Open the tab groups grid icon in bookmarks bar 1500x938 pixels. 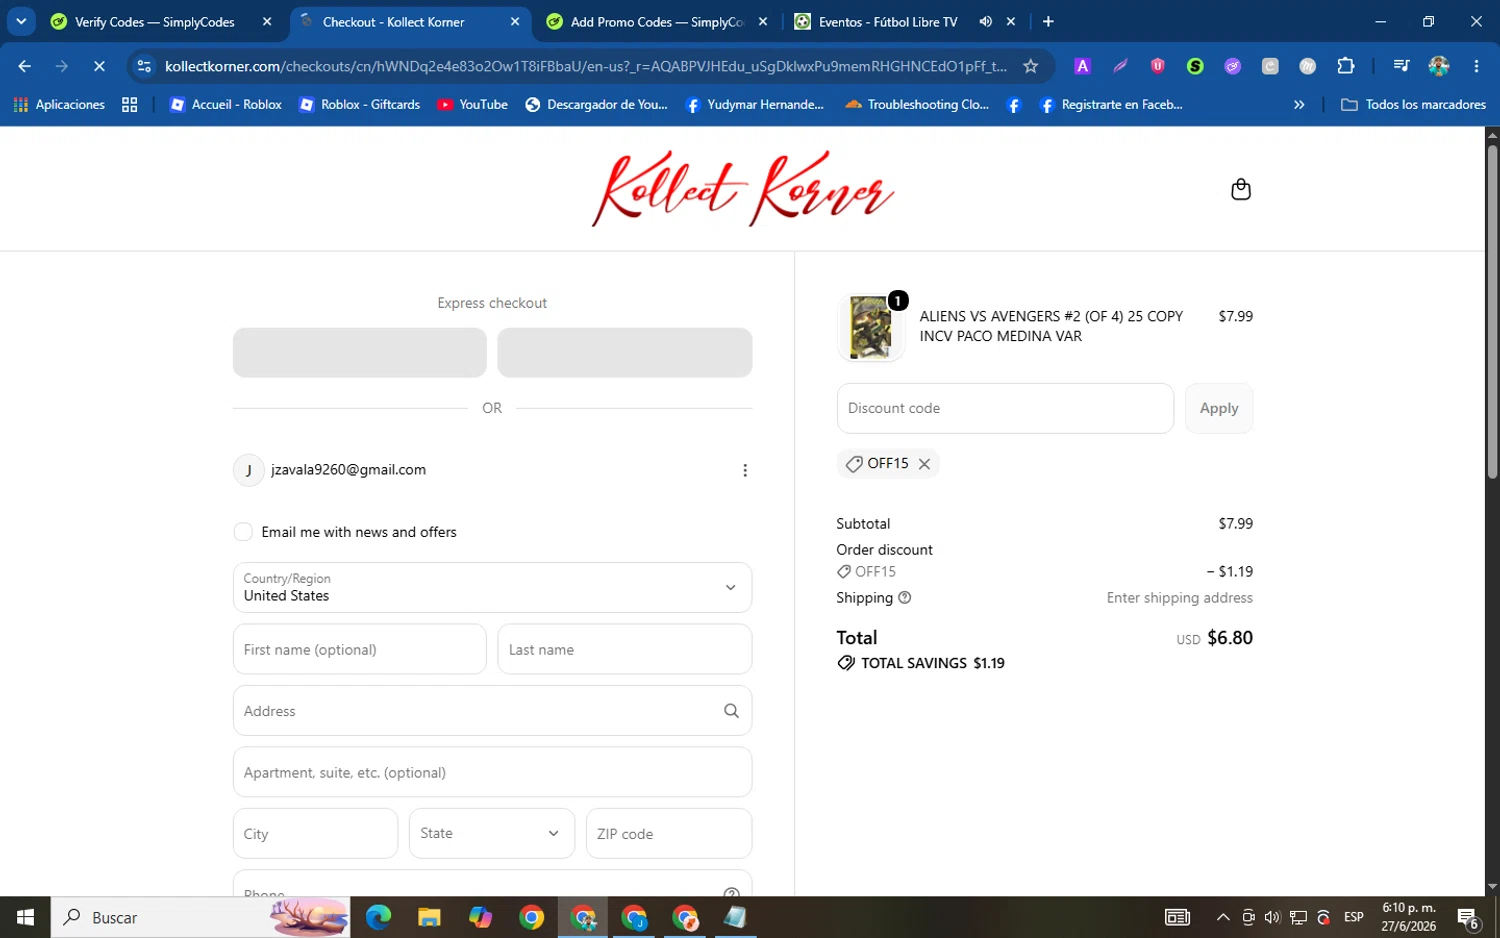click(x=129, y=104)
